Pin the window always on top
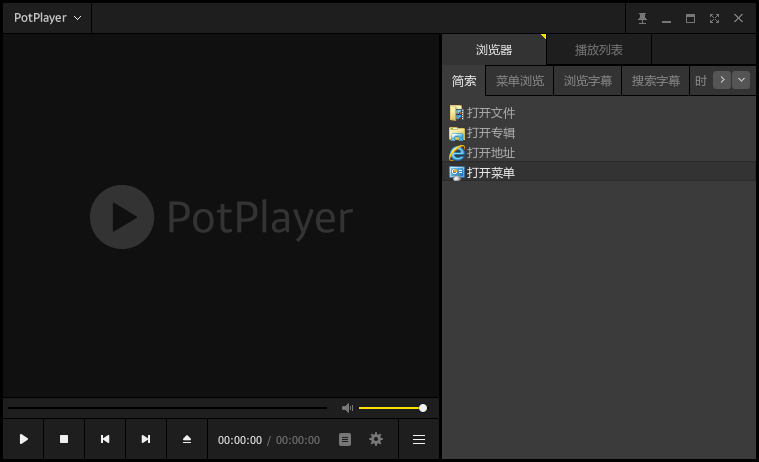 pyautogui.click(x=643, y=18)
